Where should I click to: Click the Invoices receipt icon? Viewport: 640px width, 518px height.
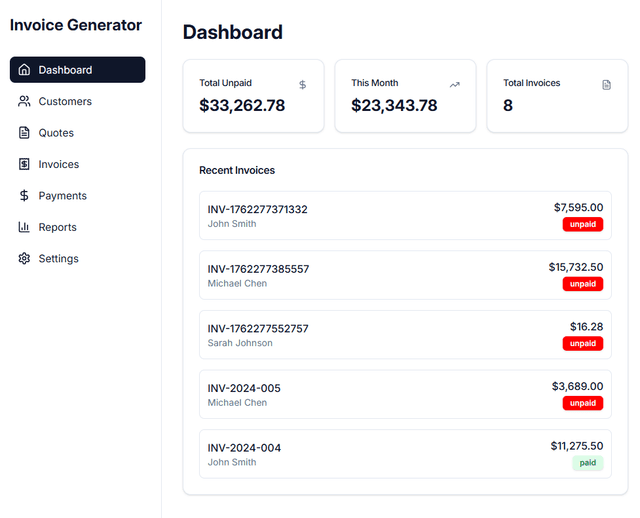24,164
